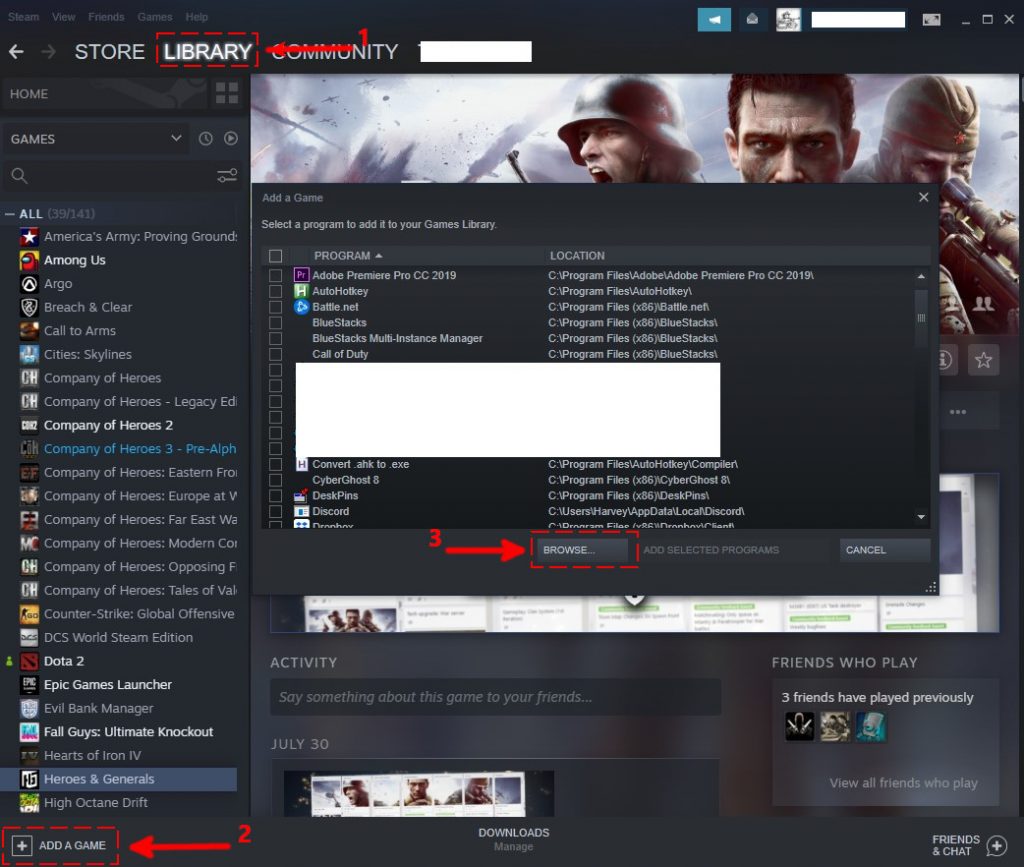The height and width of the screenshot is (867, 1024).
Task: Open the three-dots more options icon
Action: pyautogui.click(x=957, y=412)
